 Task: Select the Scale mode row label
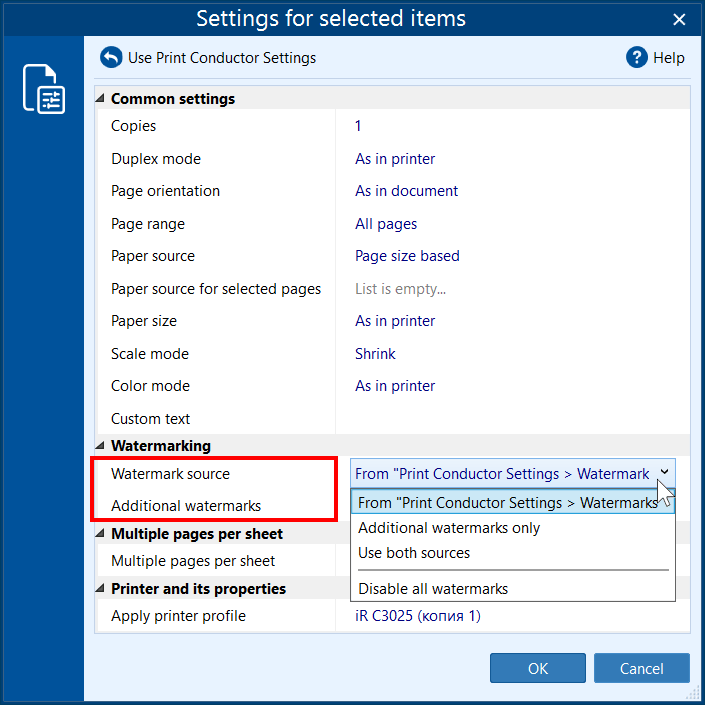coord(150,354)
